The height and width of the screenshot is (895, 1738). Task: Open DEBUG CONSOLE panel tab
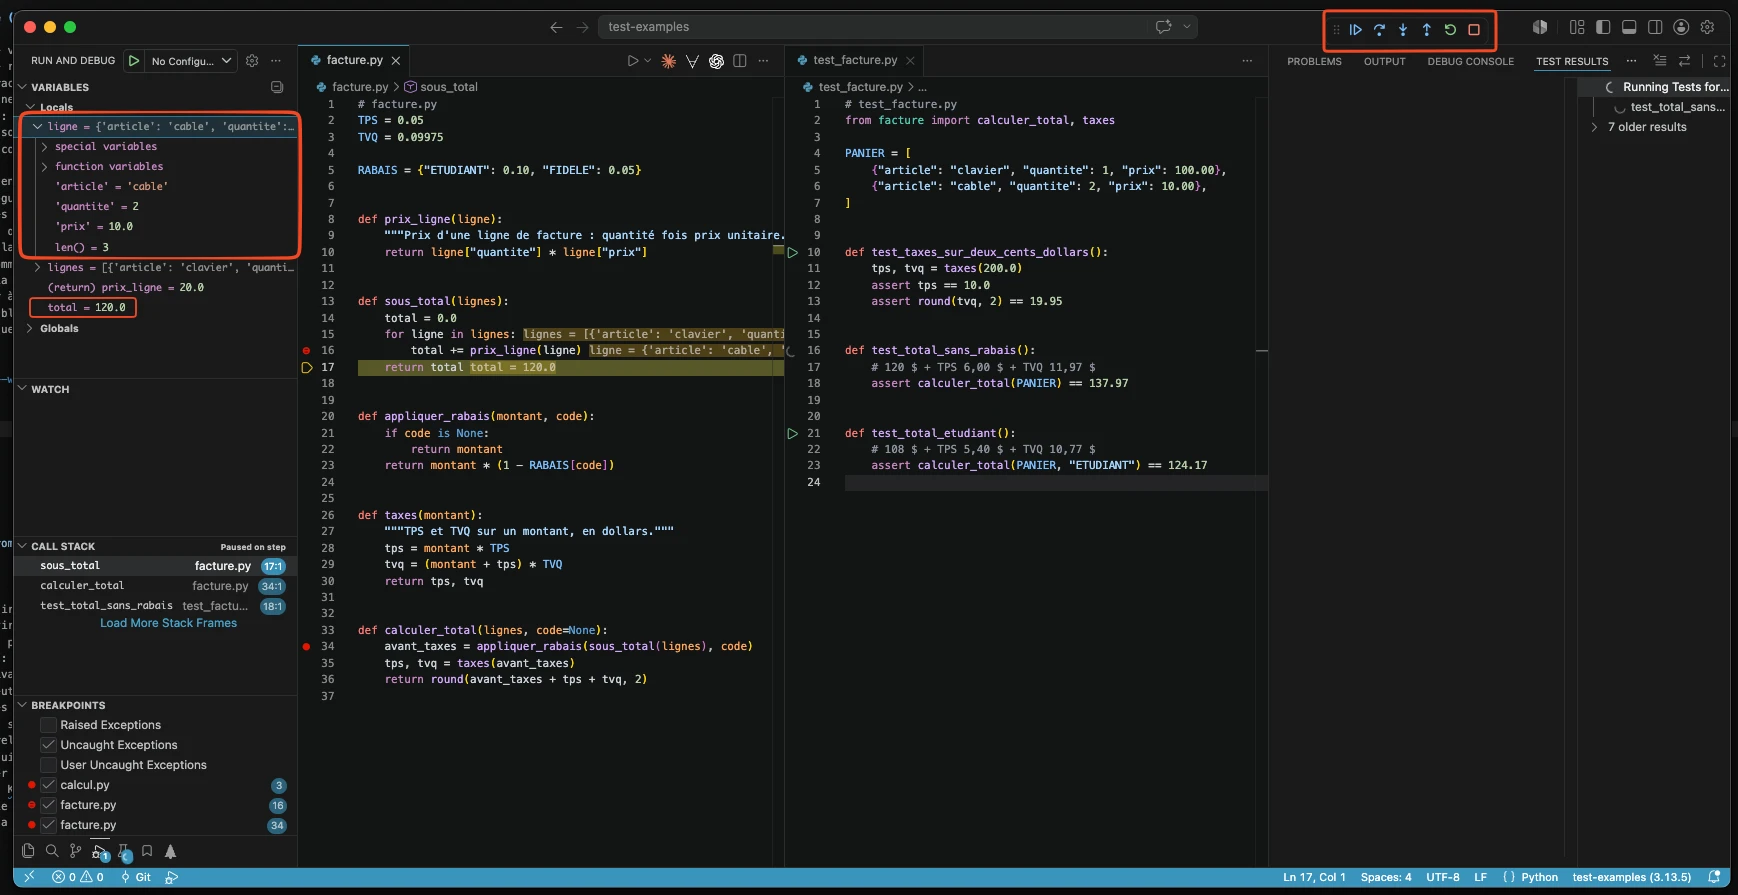point(1470,61)
